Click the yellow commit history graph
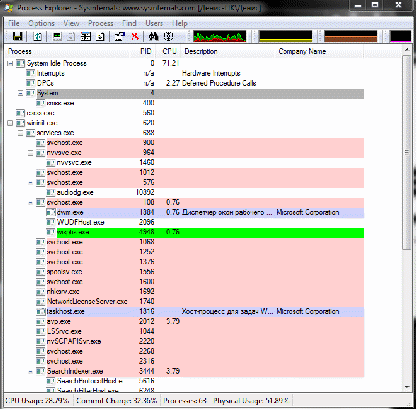Screen dimensions: 417x410 [x=286, y=36]
